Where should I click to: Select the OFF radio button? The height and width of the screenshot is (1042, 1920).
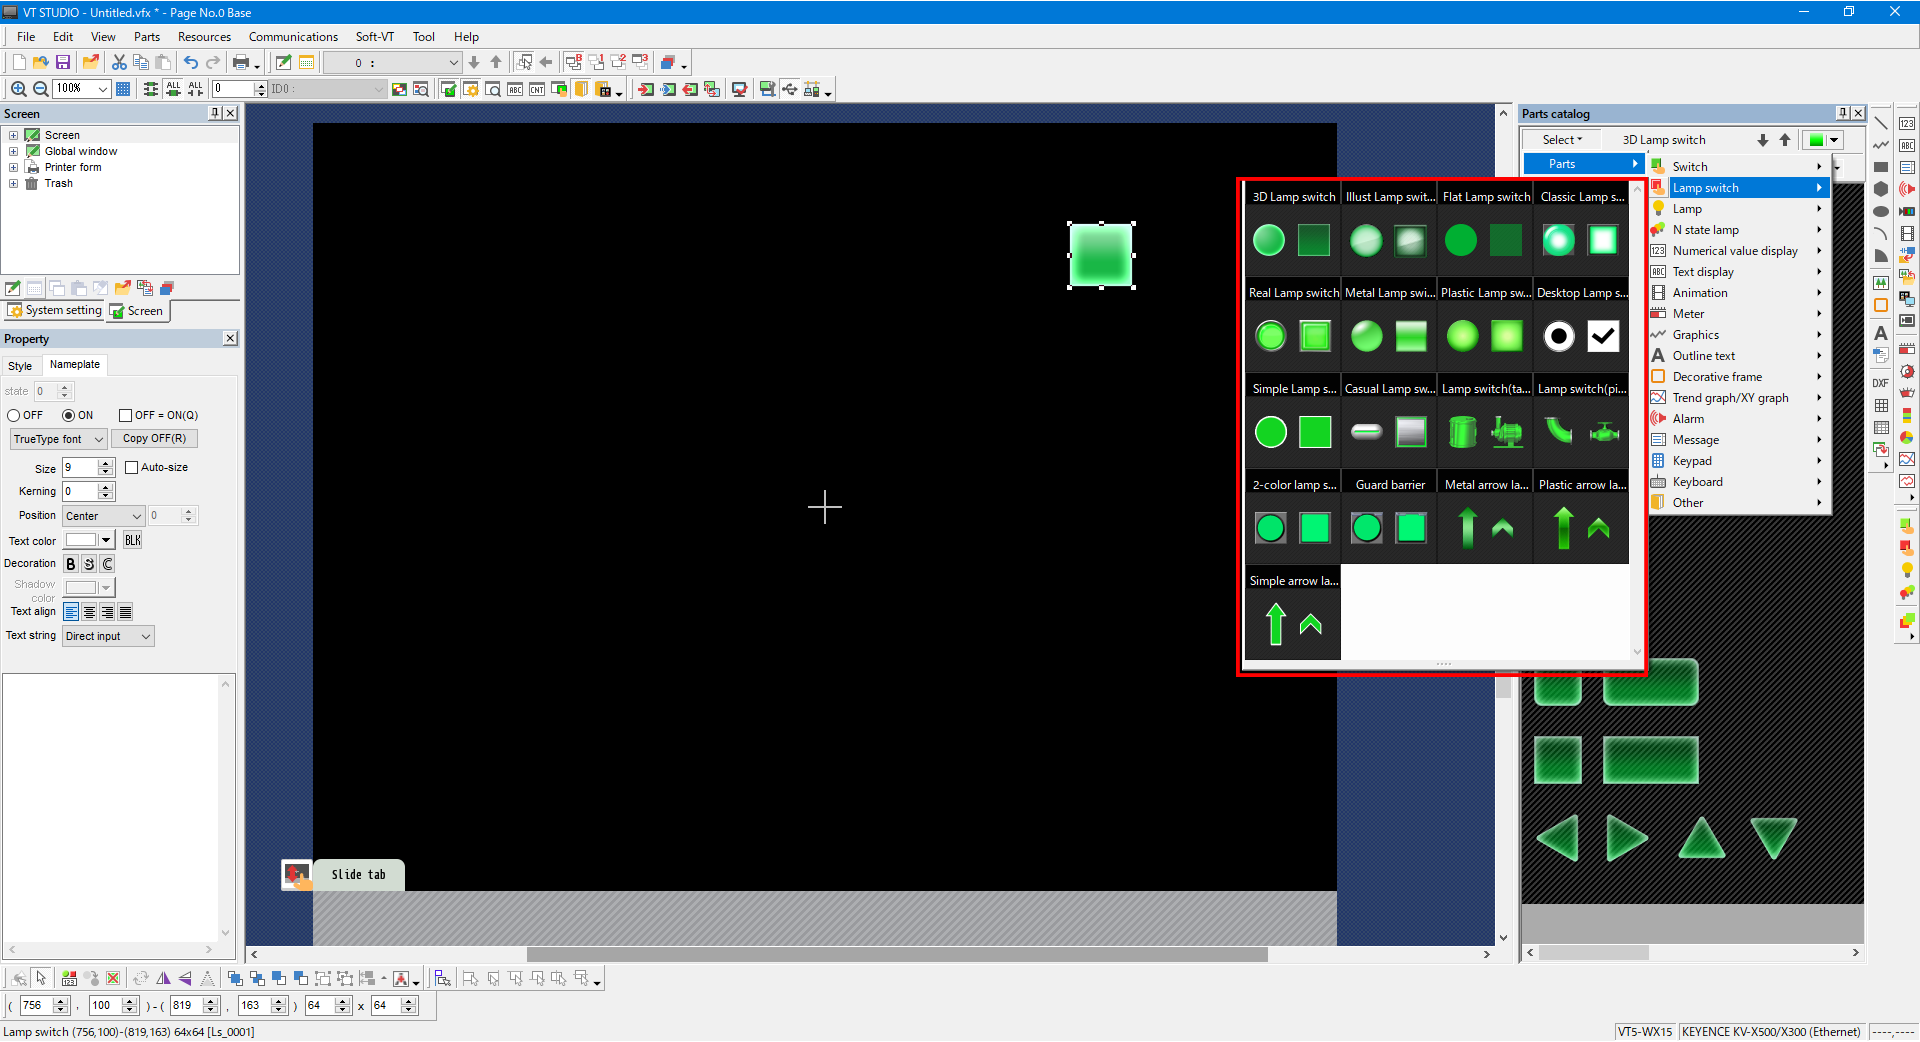click(x=15, y=416)
